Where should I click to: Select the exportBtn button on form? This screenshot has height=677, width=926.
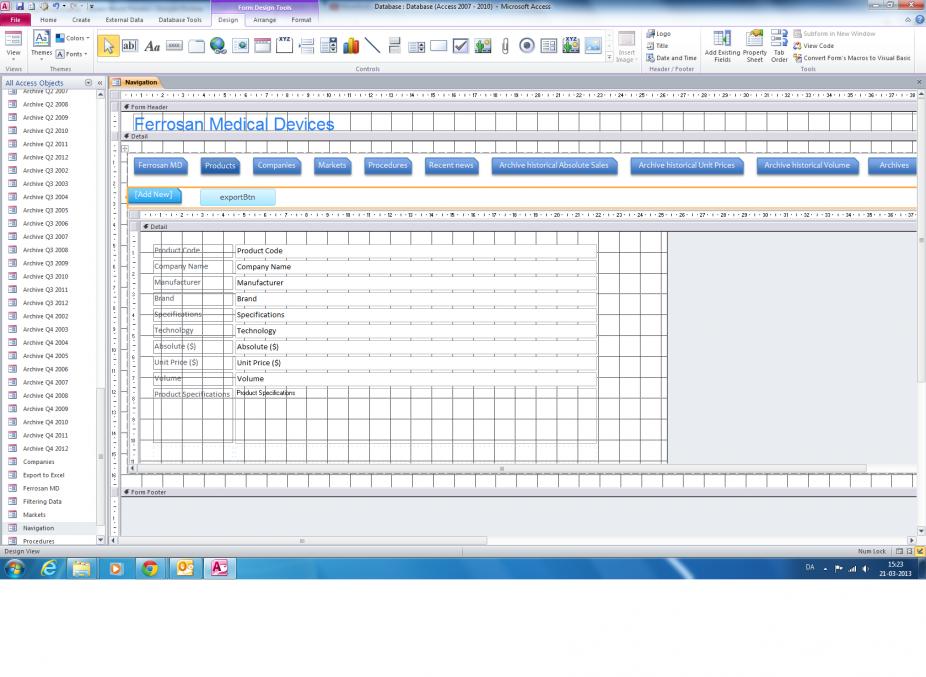237,197
